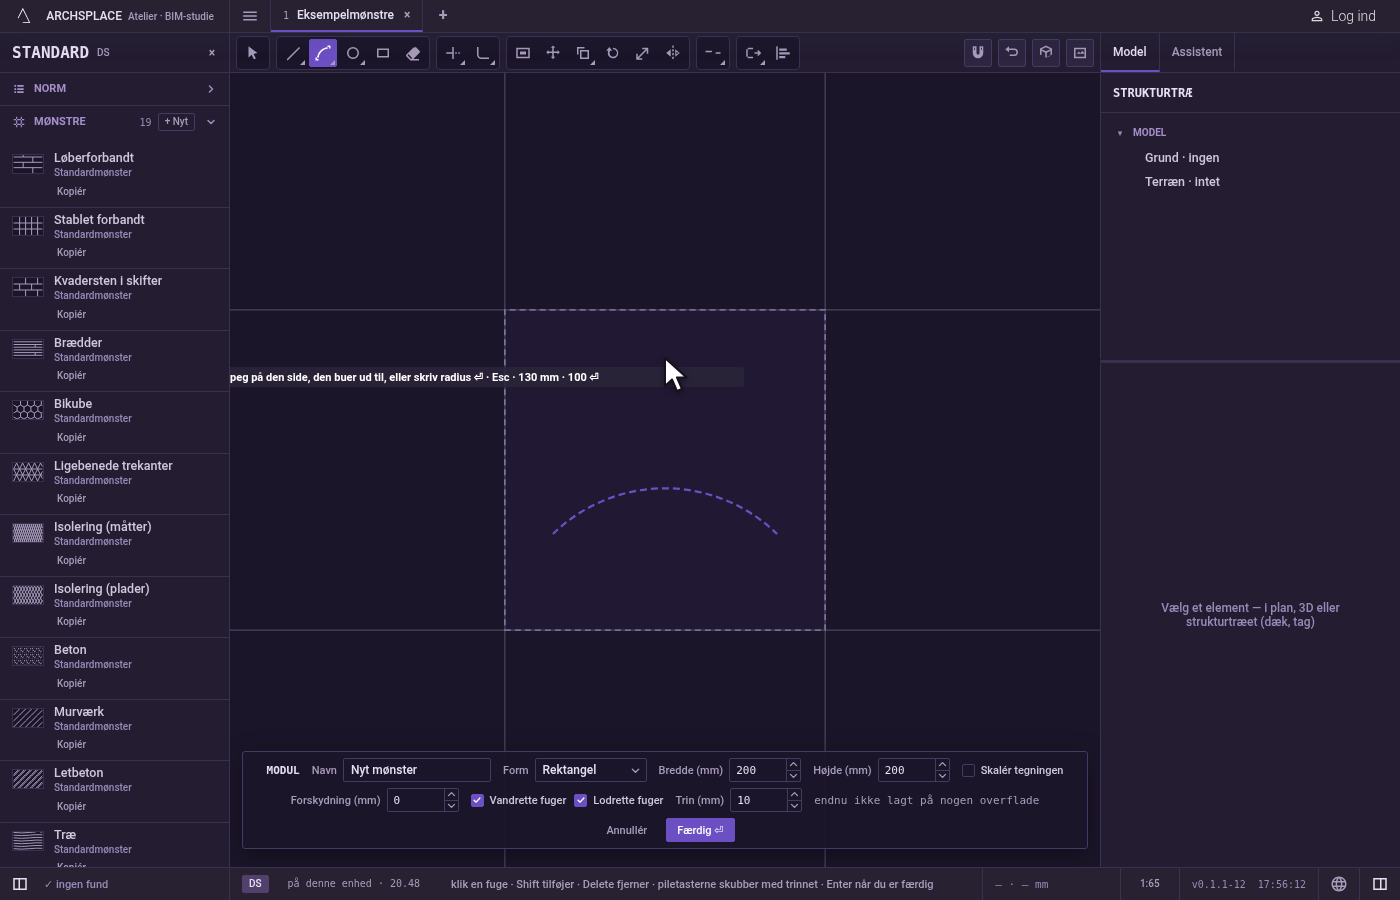Toggle the right panel layout icon
The height and width of the screenshot is (900, 1400).
click(x=1380, y=884)
